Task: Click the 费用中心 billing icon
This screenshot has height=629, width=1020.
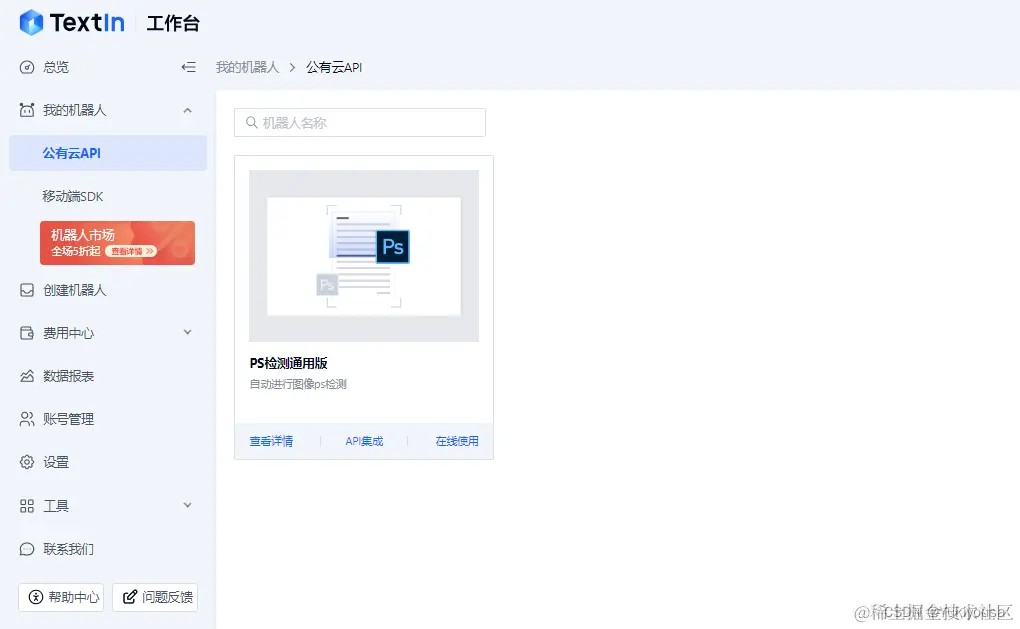Action: (x=25, y=333)
